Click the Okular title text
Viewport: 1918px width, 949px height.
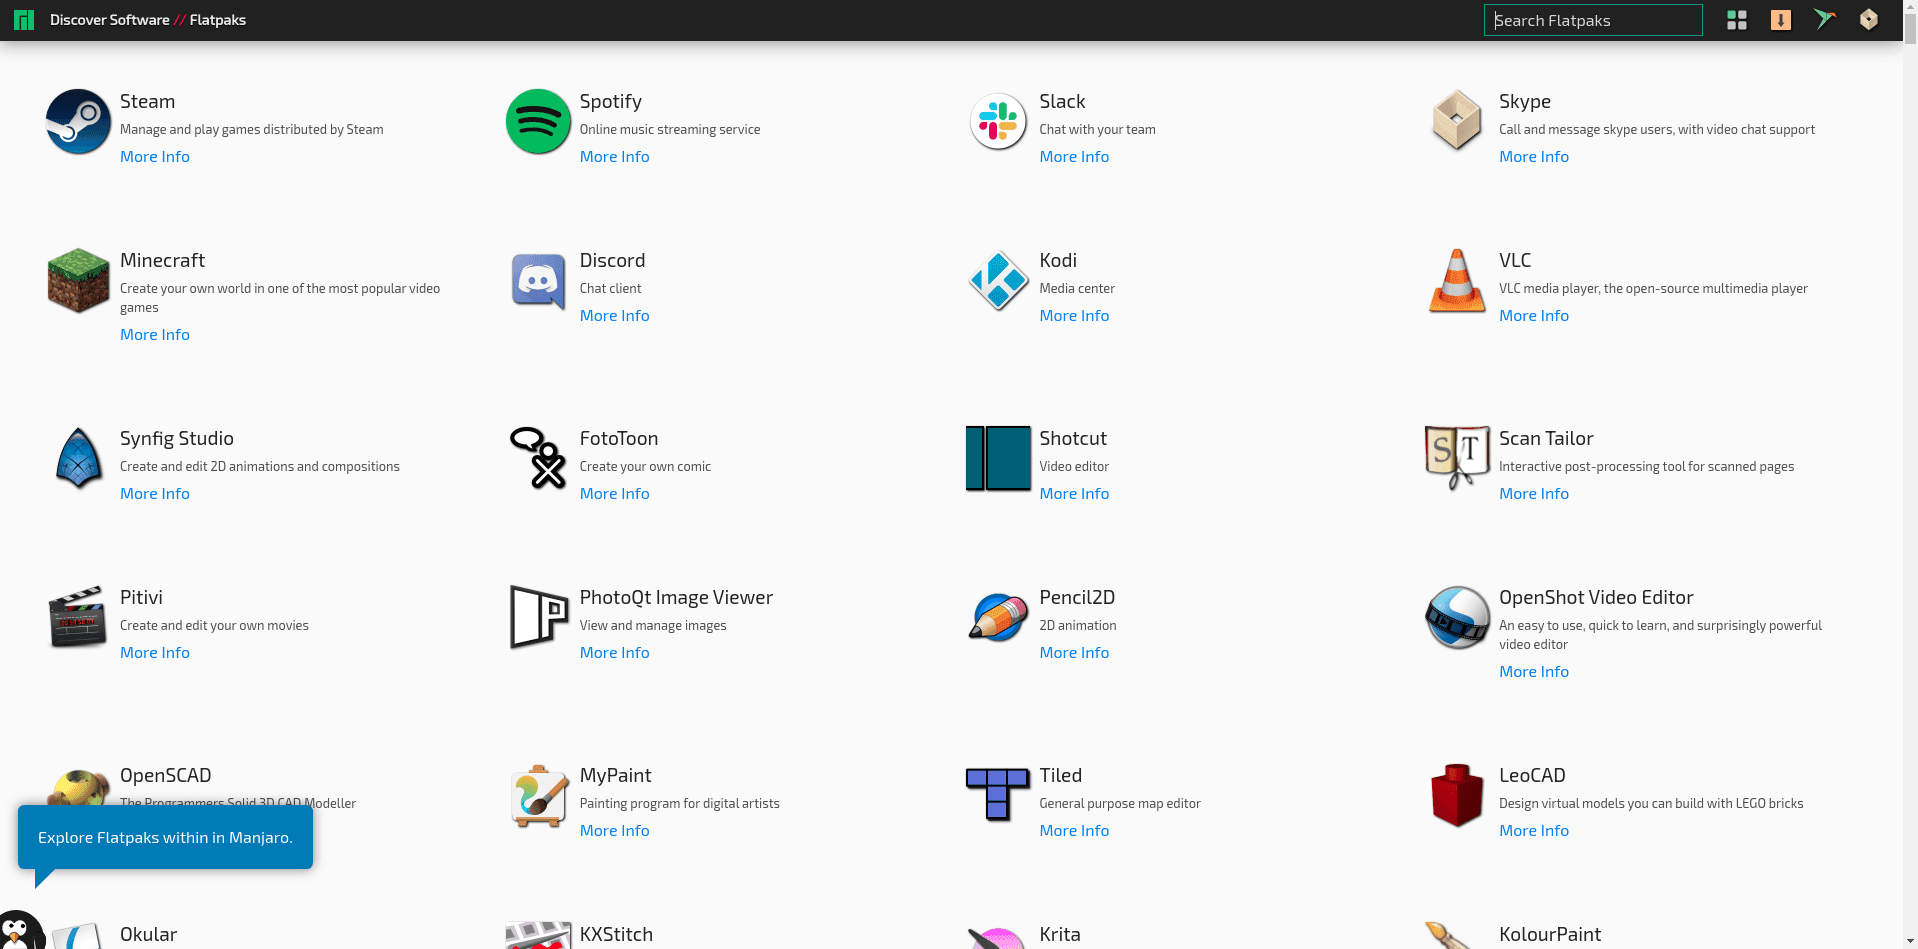148,935
